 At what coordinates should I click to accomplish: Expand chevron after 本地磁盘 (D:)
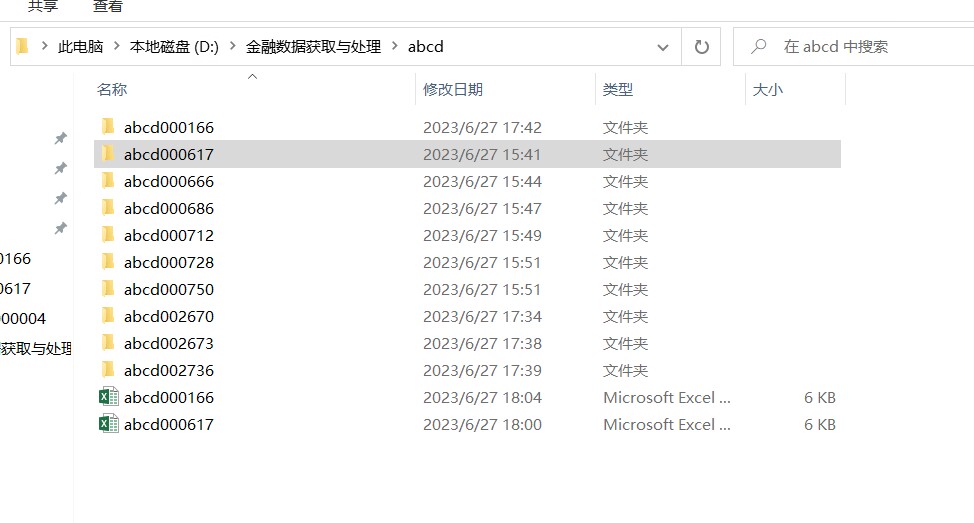[x=232, y=46]
